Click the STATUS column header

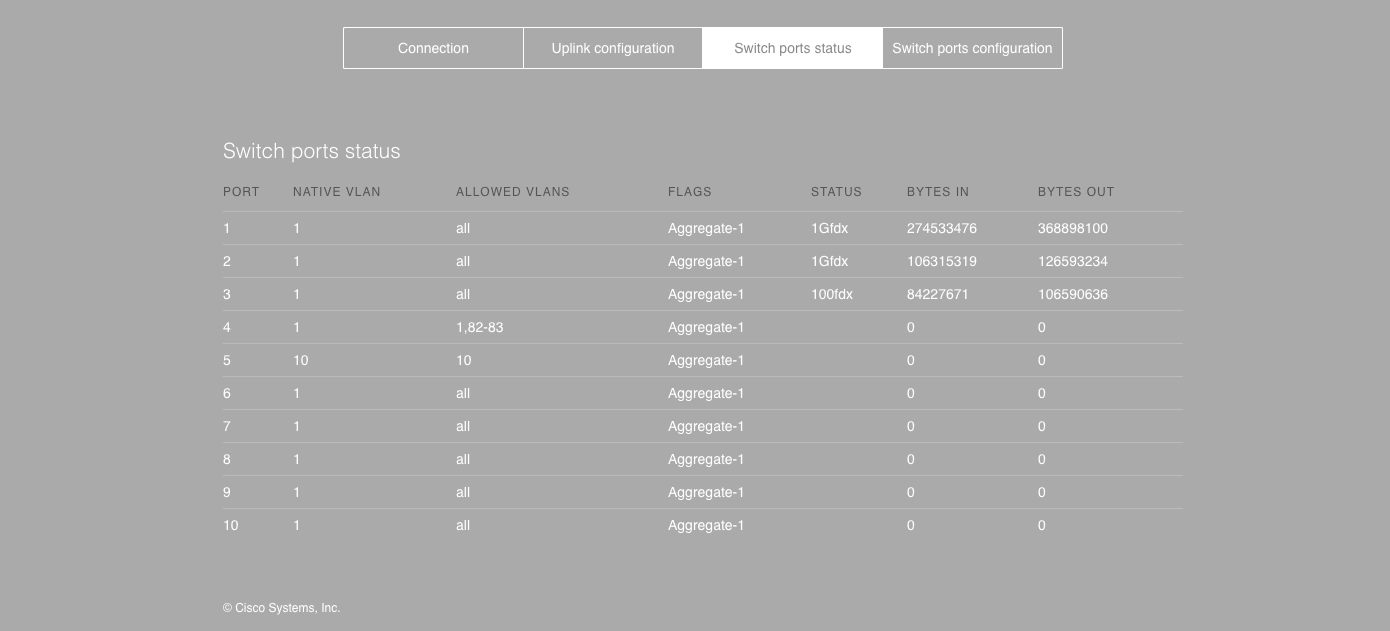(x=837, y=192)
